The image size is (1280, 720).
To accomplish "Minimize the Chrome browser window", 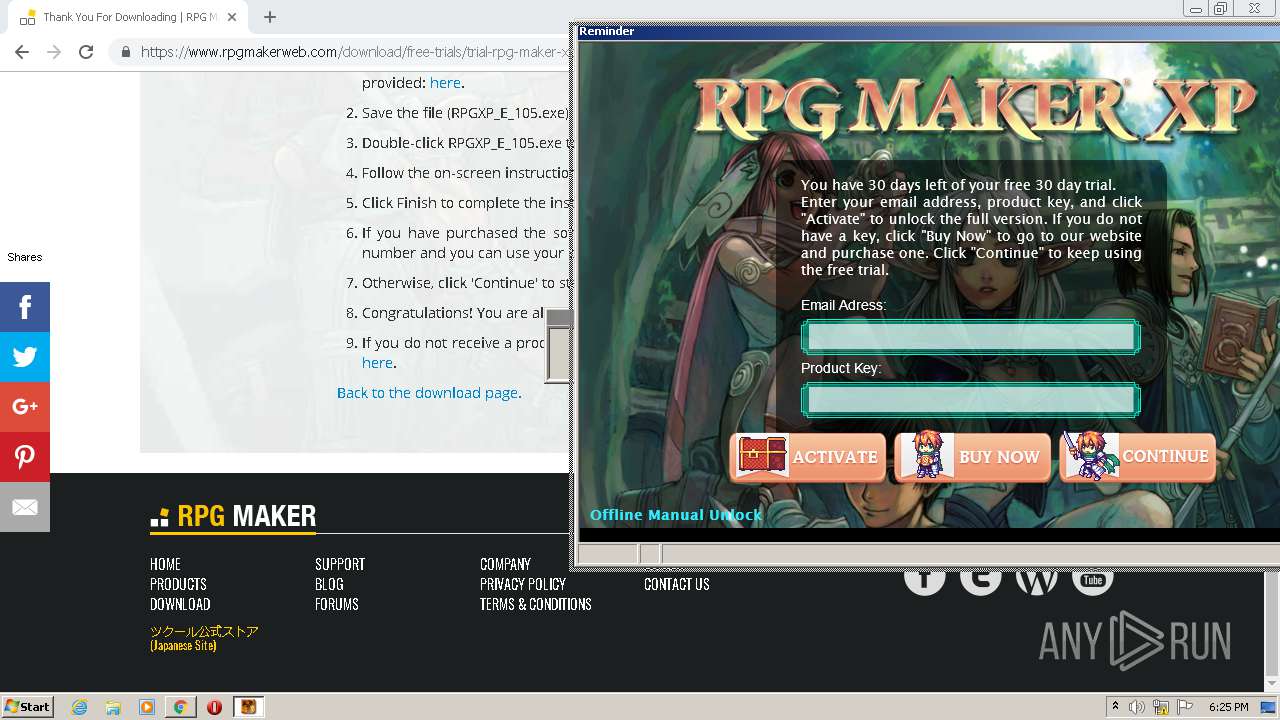I will point(1196,9).
